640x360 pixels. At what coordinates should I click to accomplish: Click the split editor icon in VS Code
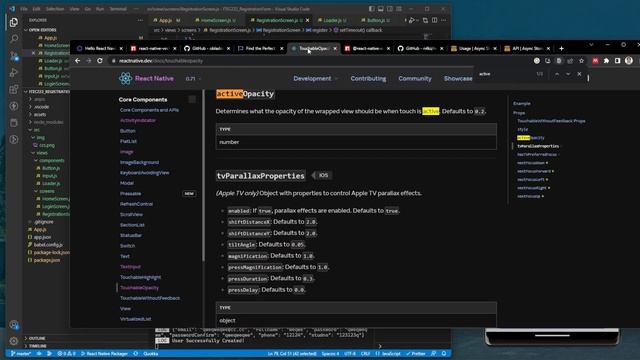tap(434, 20)
